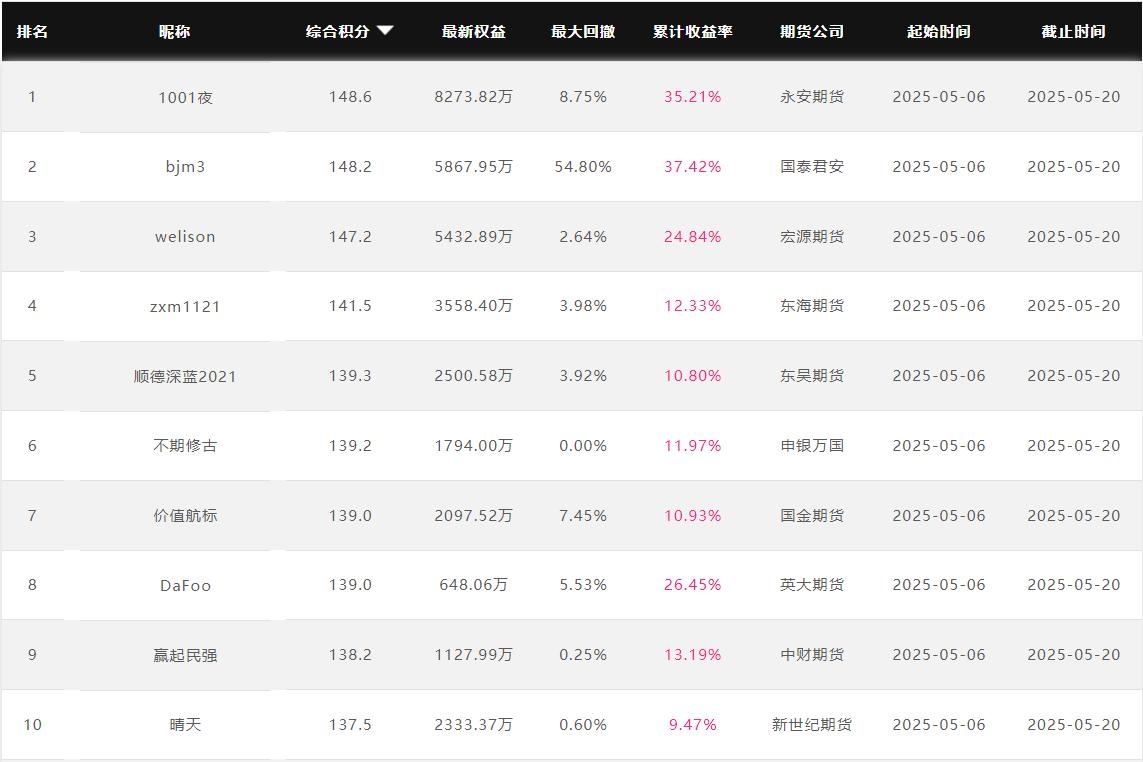Image resolution: width=1143 pixels, height=762 pixels.
Task: Open nickname 晴天
Action: [185, 725]
